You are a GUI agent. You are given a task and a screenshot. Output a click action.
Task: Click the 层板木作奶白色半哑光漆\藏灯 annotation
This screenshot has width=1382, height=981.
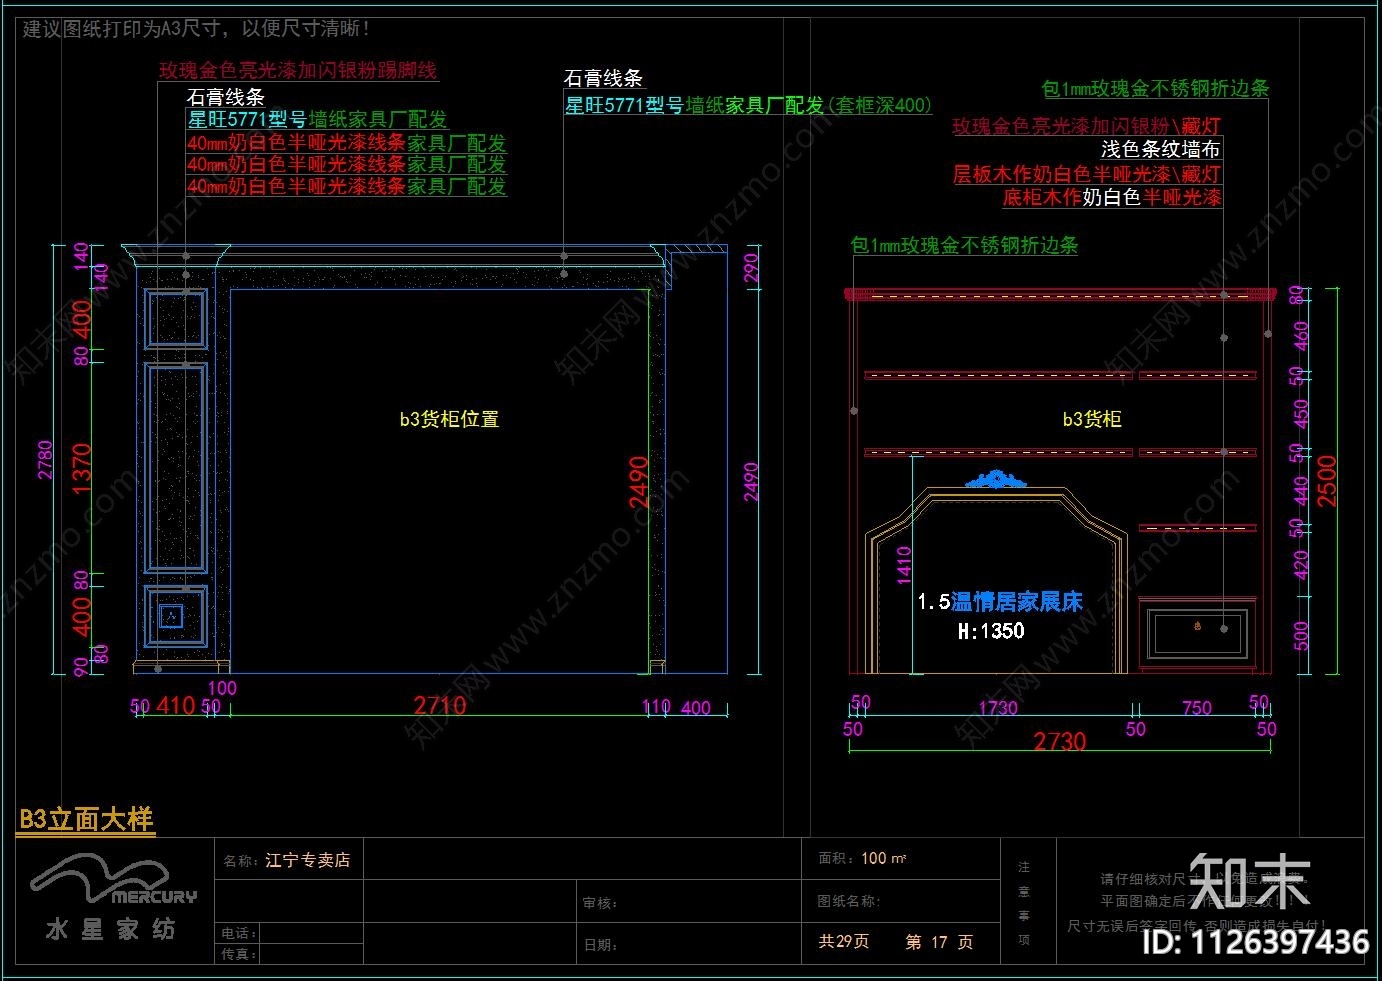pyautogui.click(x=1086, y=174)
